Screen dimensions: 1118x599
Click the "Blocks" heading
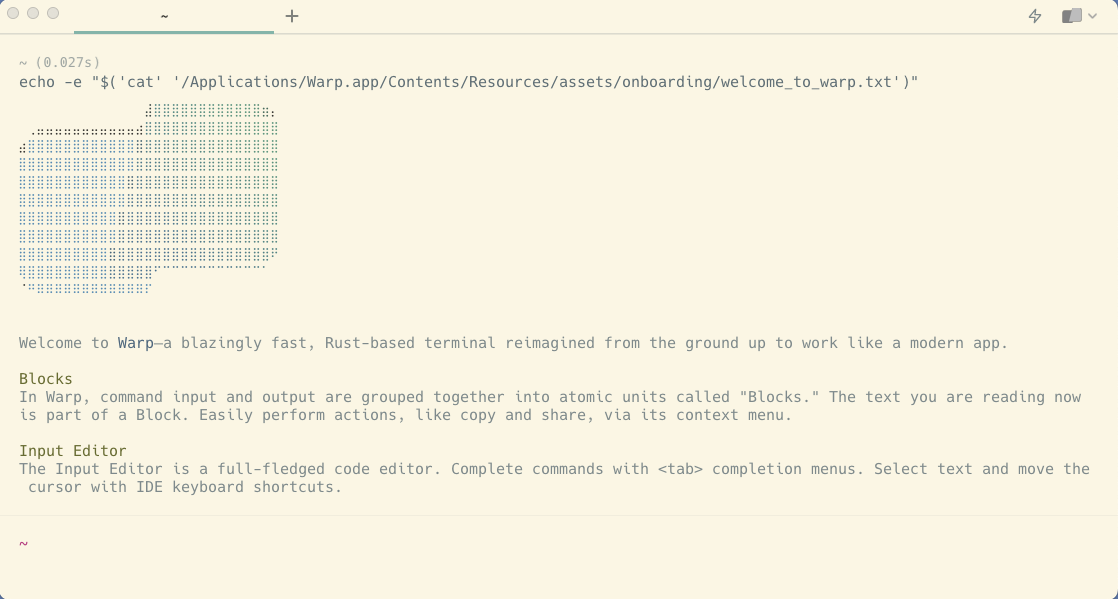(x=46, y=379)
